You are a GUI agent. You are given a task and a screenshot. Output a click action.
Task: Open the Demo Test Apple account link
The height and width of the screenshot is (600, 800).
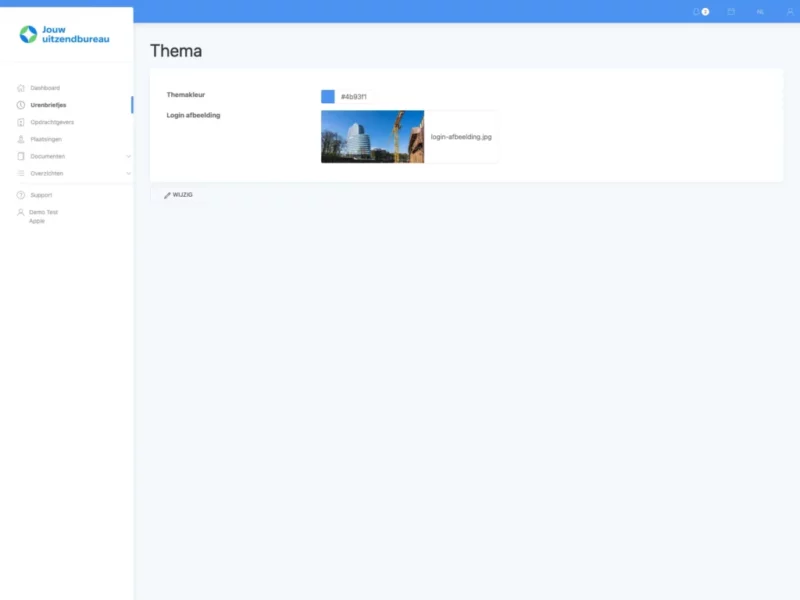44,216
